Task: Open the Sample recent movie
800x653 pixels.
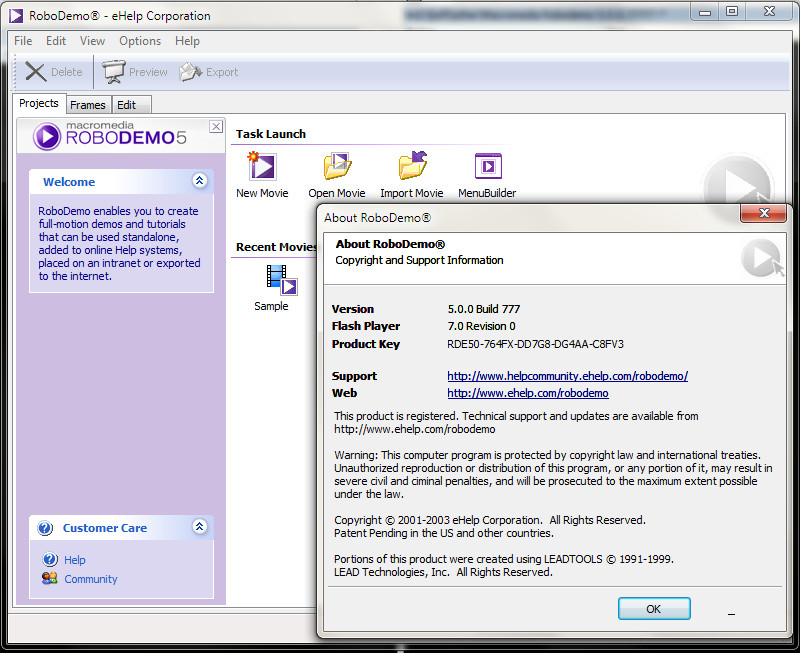Action: (x=271, y=281)
